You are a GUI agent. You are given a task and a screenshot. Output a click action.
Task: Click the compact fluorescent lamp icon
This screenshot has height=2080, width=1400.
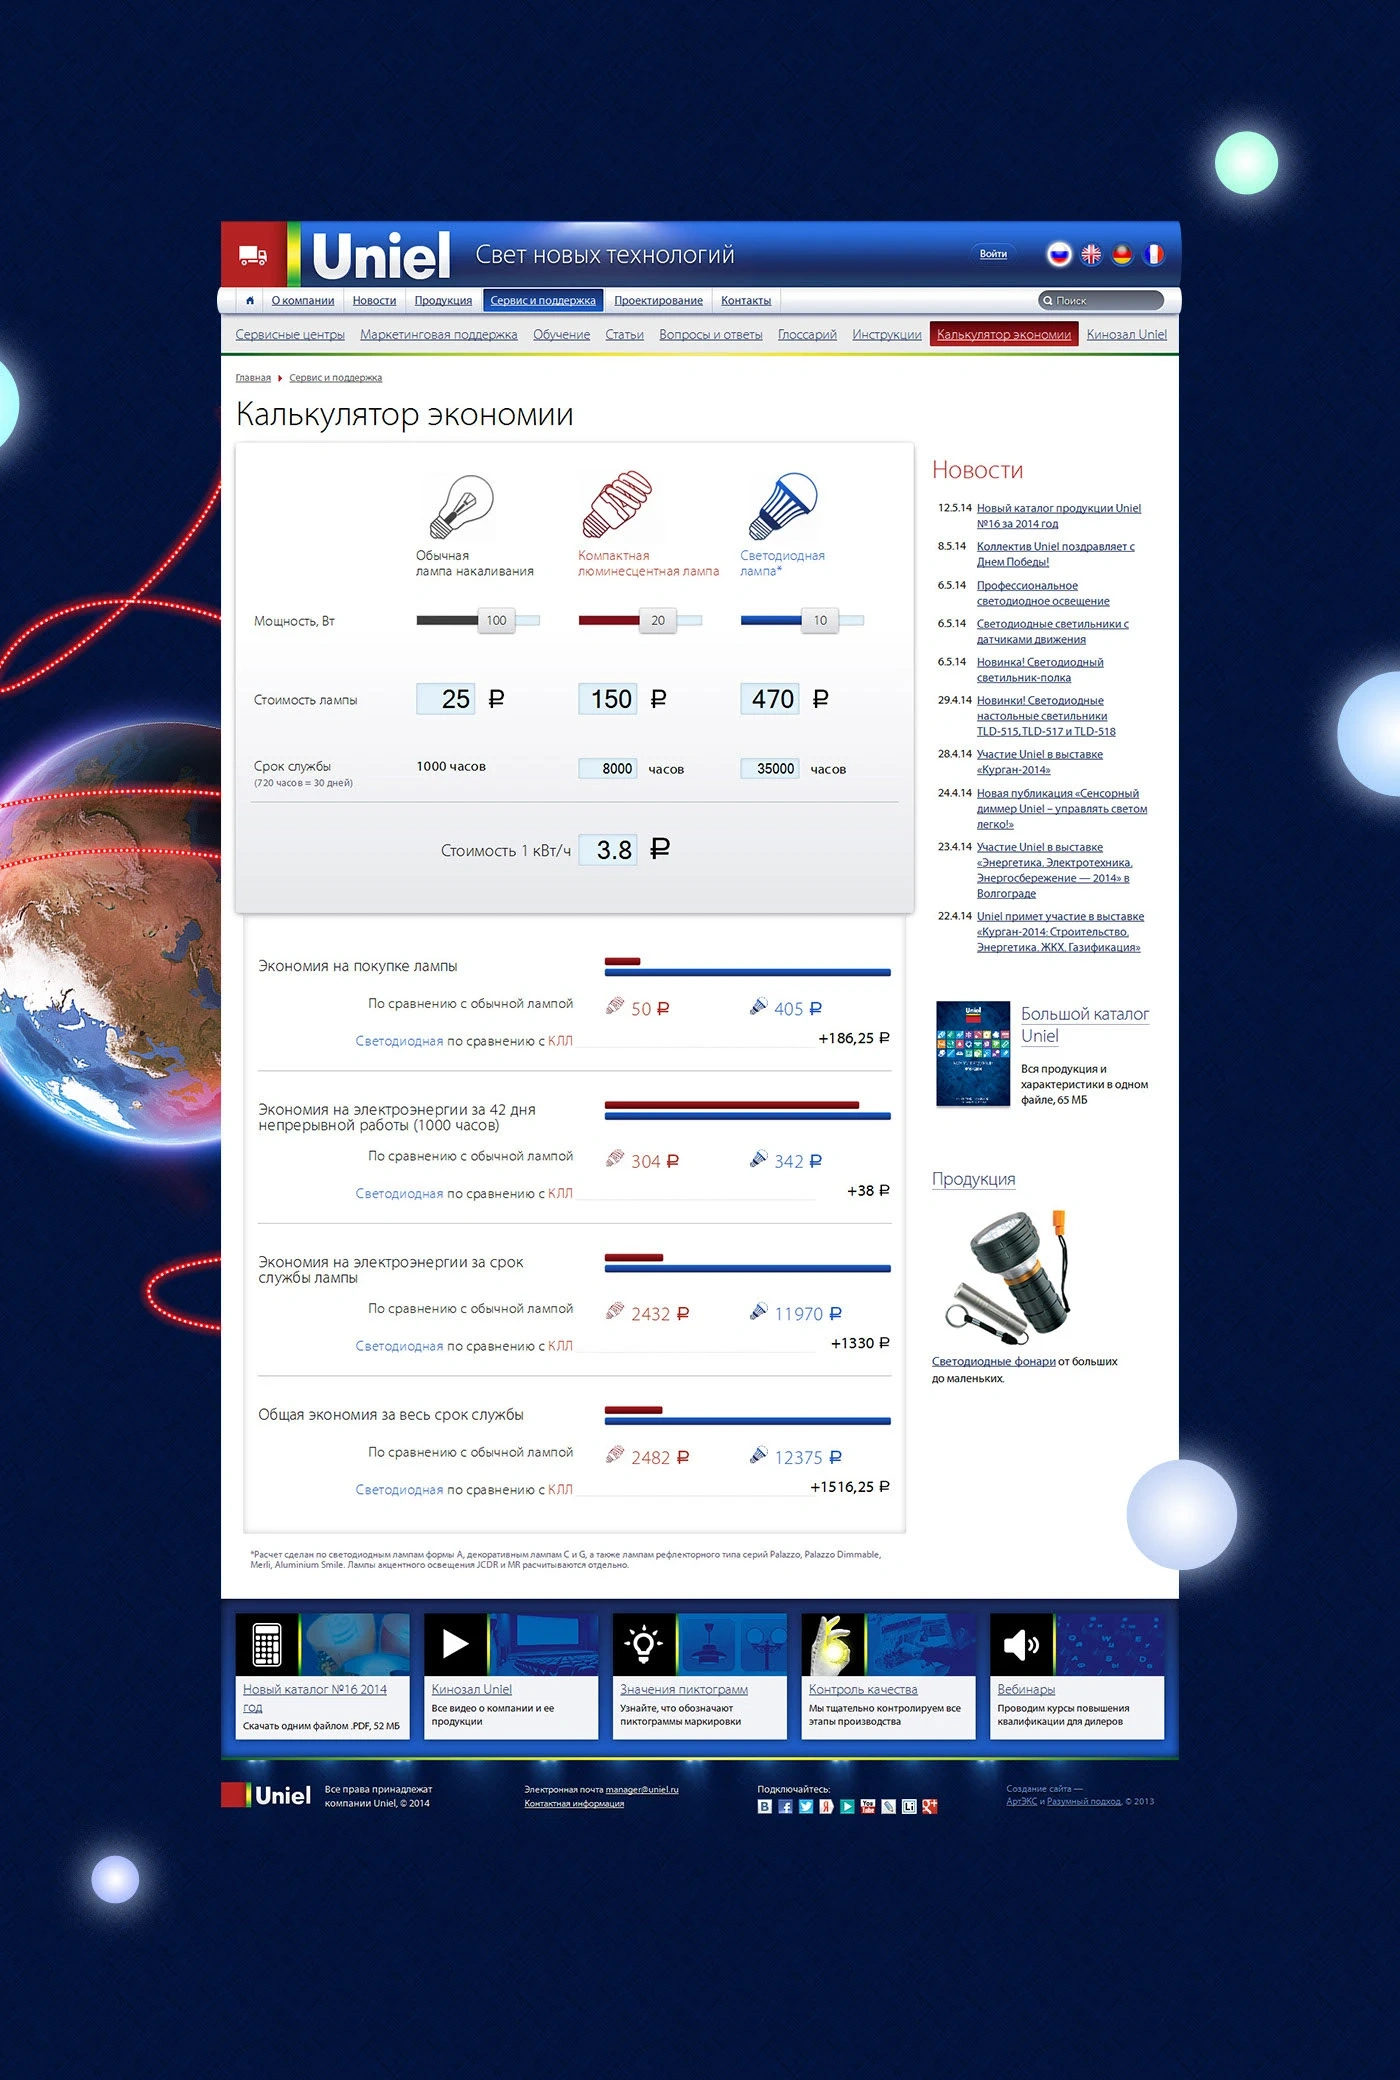tap(617, 505)
